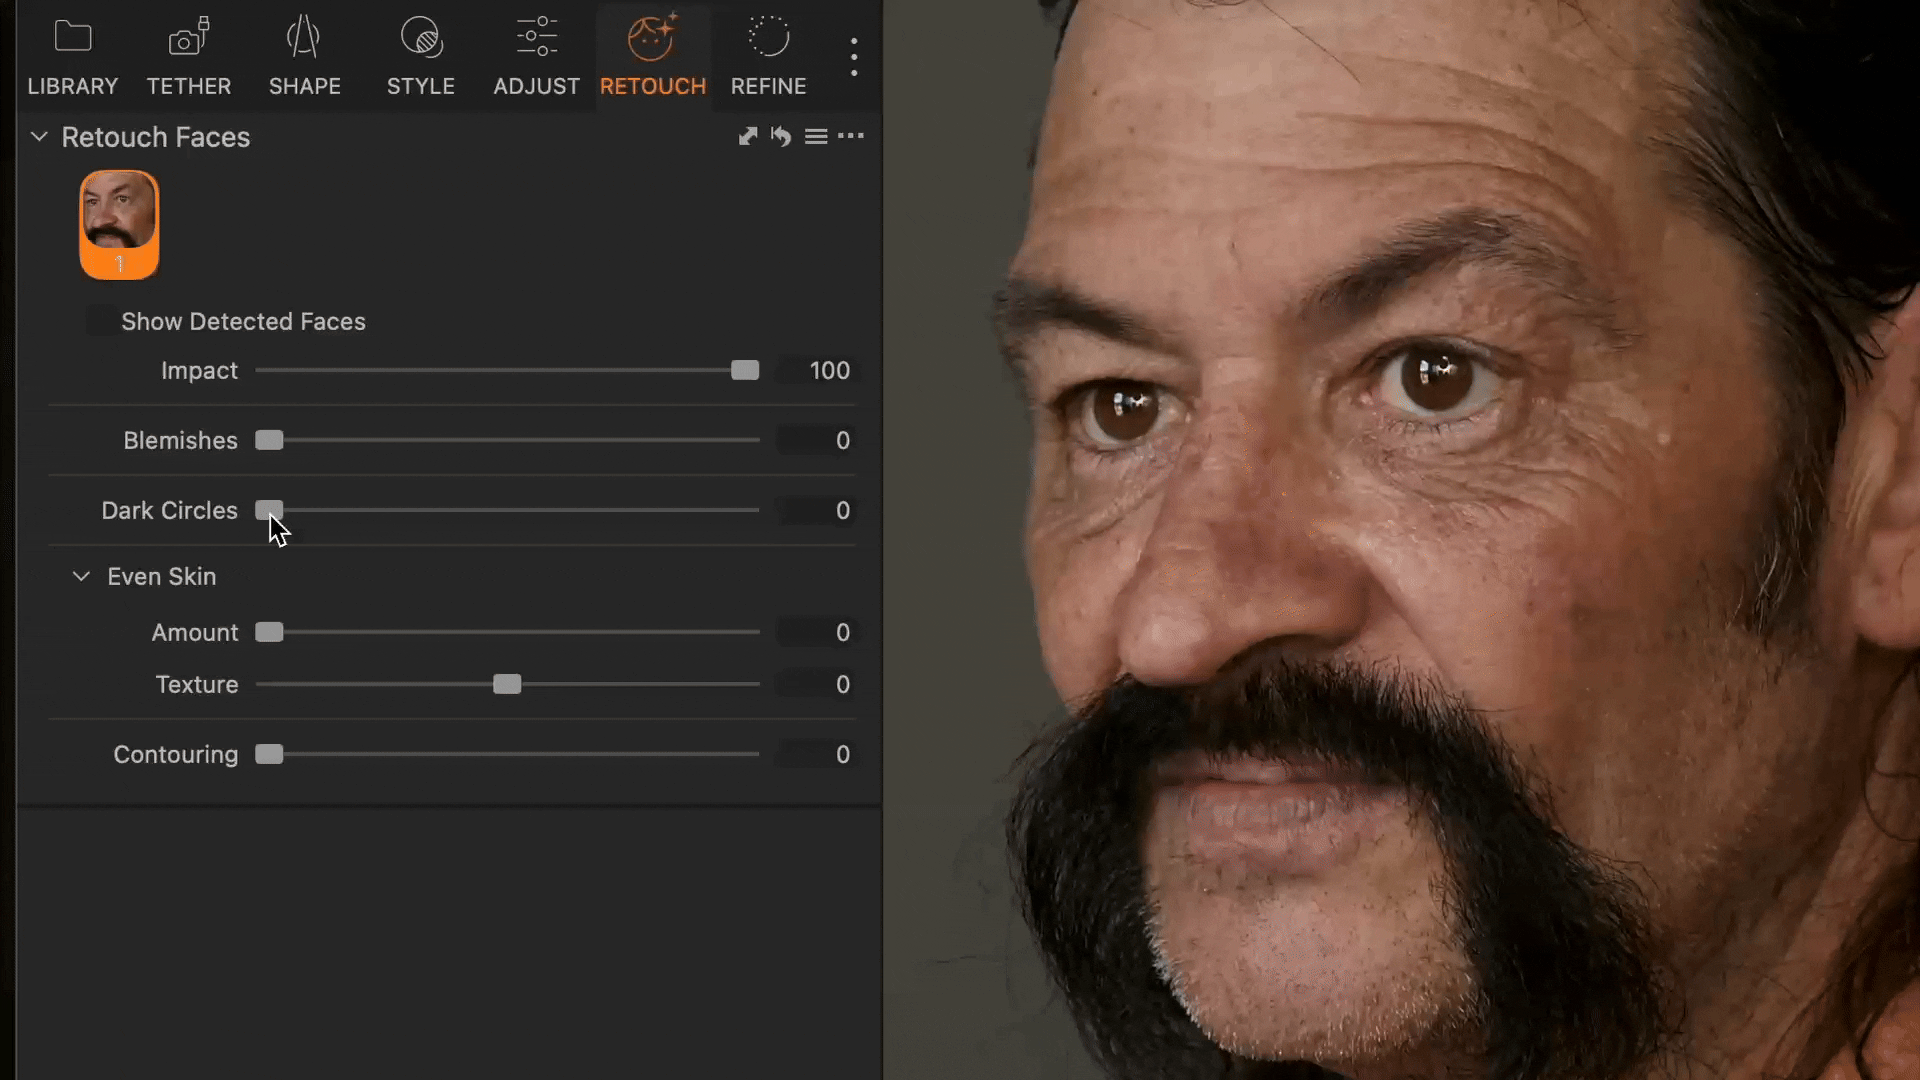
Task: Switch to the Style tab
Action: point(420,57)
